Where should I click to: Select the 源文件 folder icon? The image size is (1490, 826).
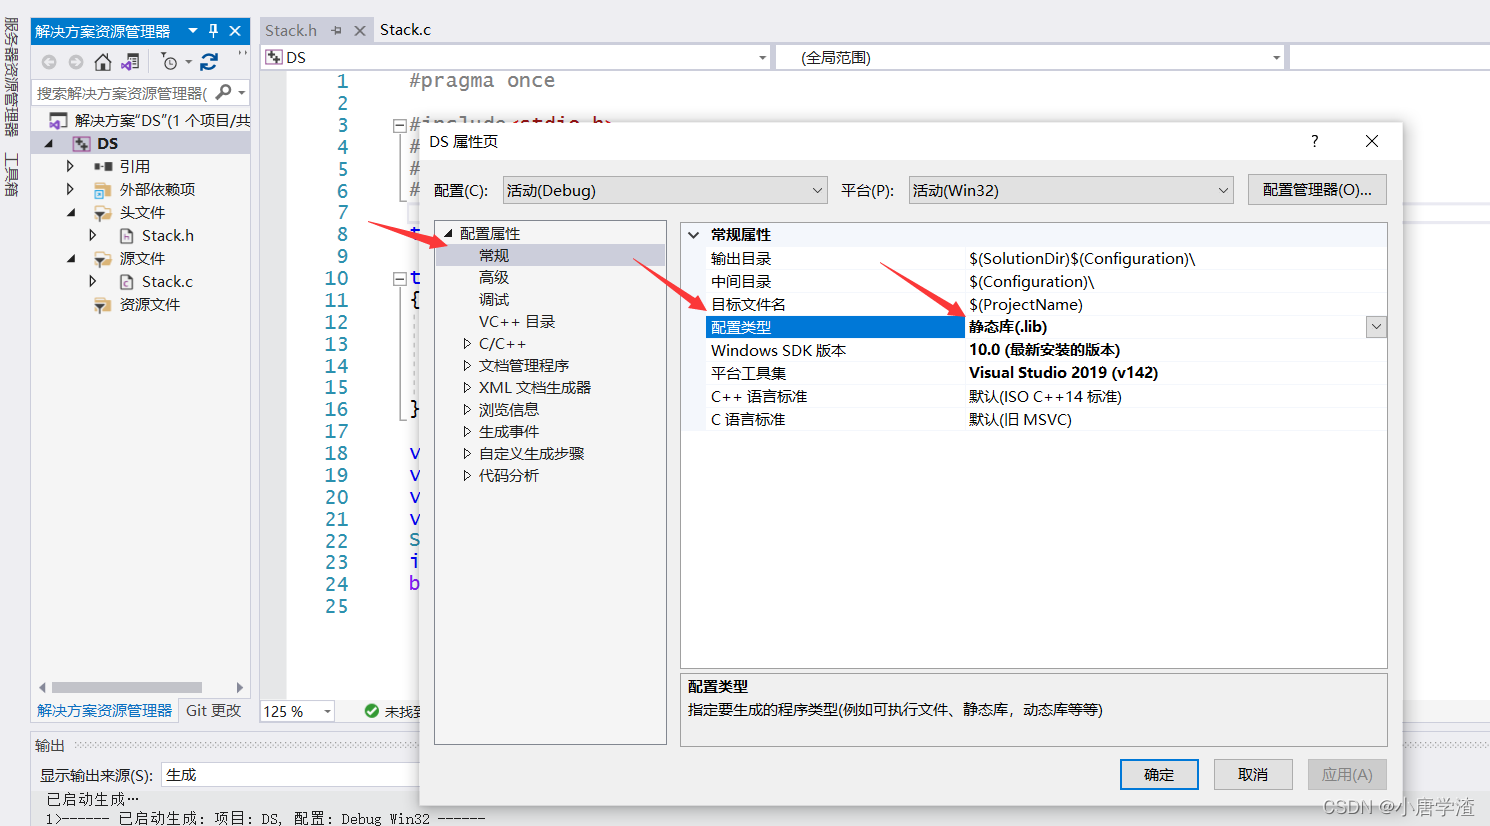[x=102, y=259]
